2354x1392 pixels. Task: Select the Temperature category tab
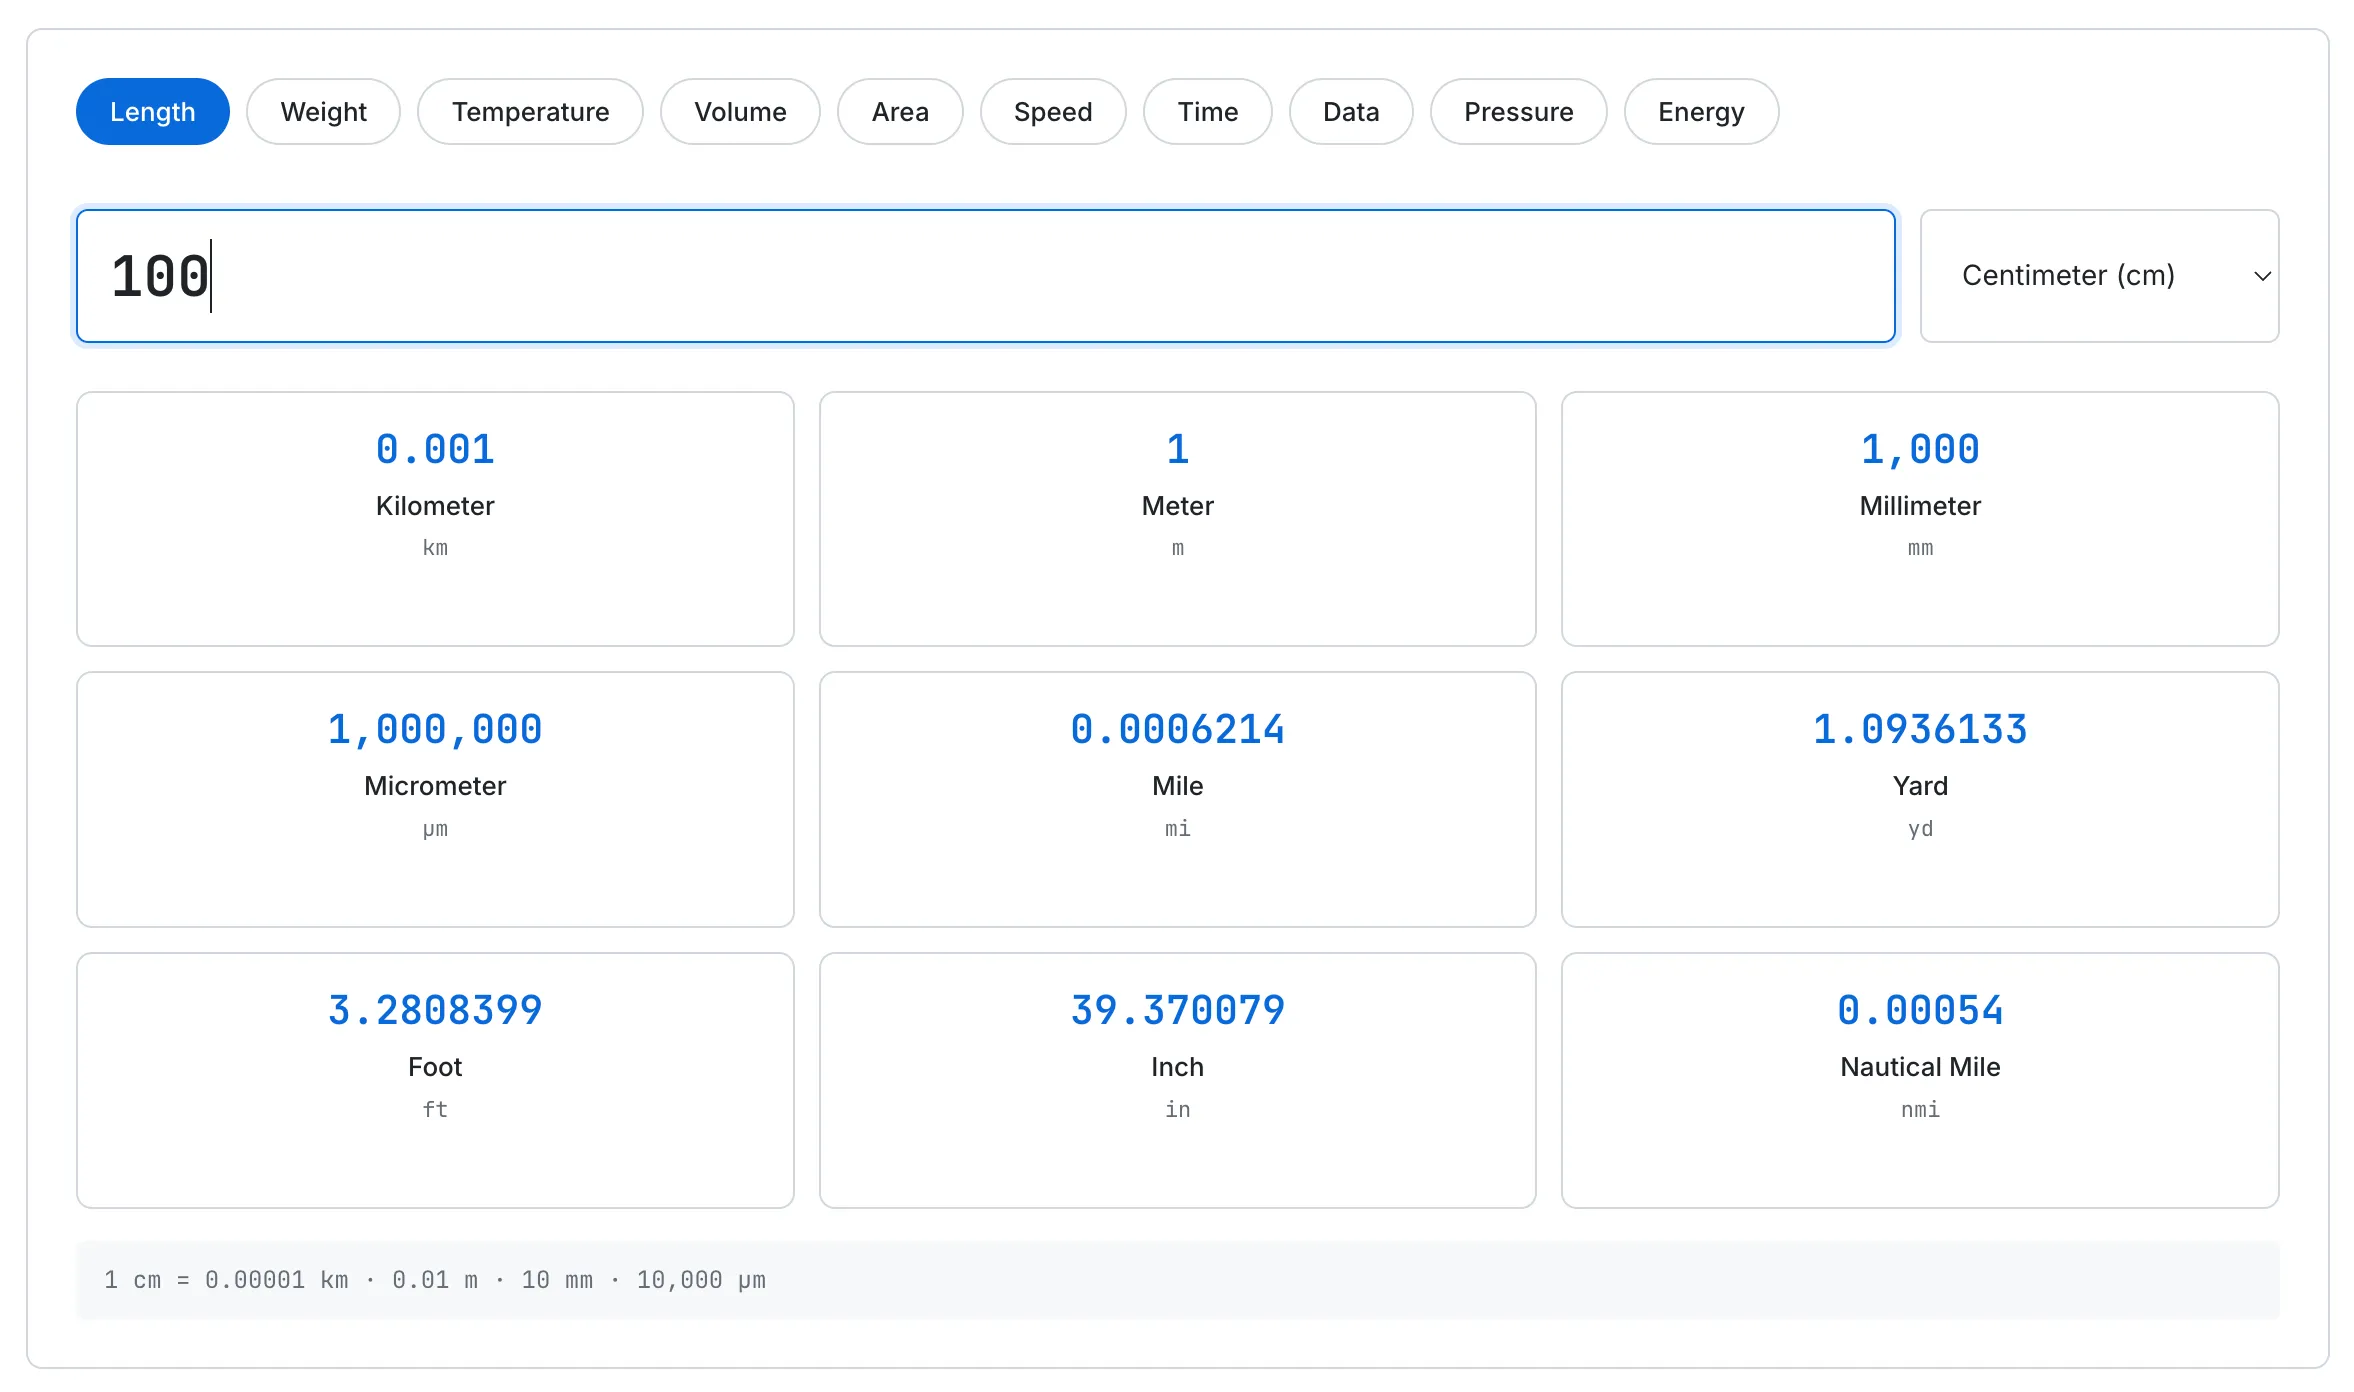530,112
